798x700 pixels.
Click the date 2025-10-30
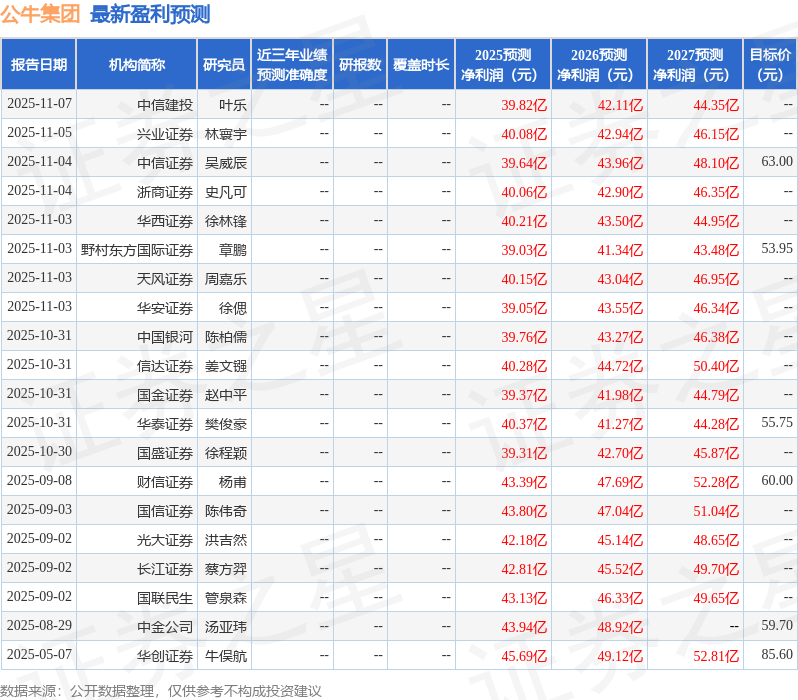pyautogui.click(x=39, y=452)
